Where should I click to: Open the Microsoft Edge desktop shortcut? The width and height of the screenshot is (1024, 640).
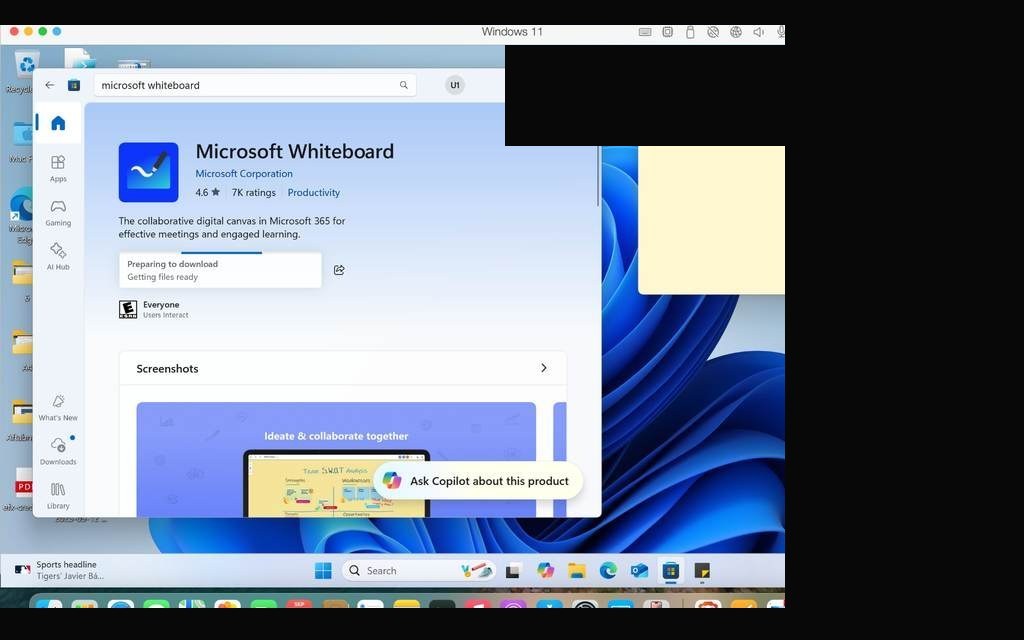(22, 216)
